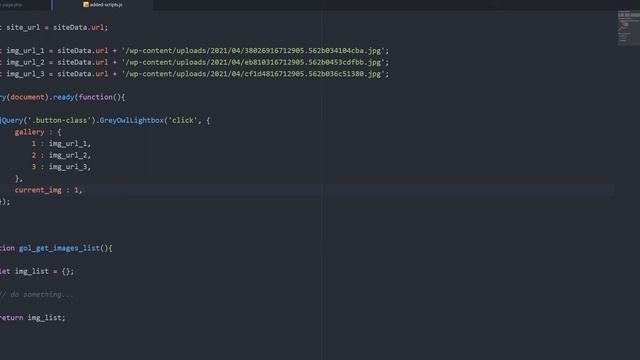640x360 pixels.
Task: Click the path string ending in 562b036c51380.jpg
Action: pos(253,74)
